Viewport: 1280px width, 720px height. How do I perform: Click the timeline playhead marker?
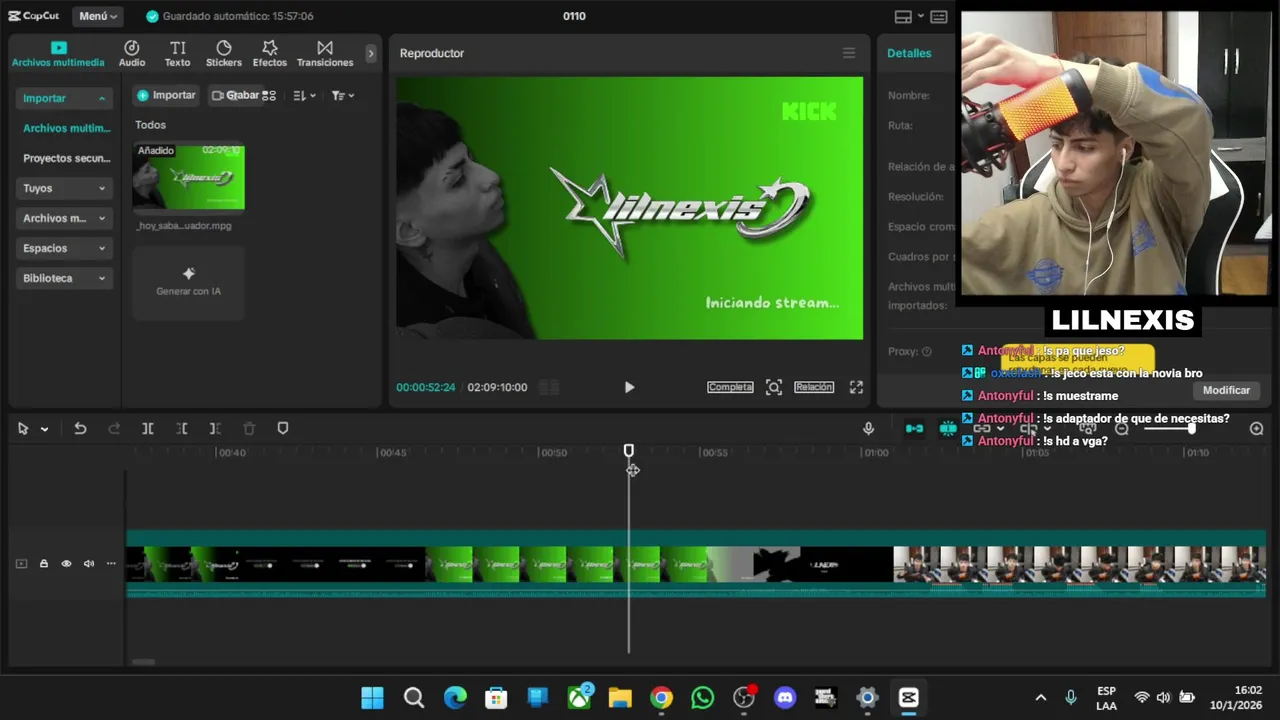(629, 451)
